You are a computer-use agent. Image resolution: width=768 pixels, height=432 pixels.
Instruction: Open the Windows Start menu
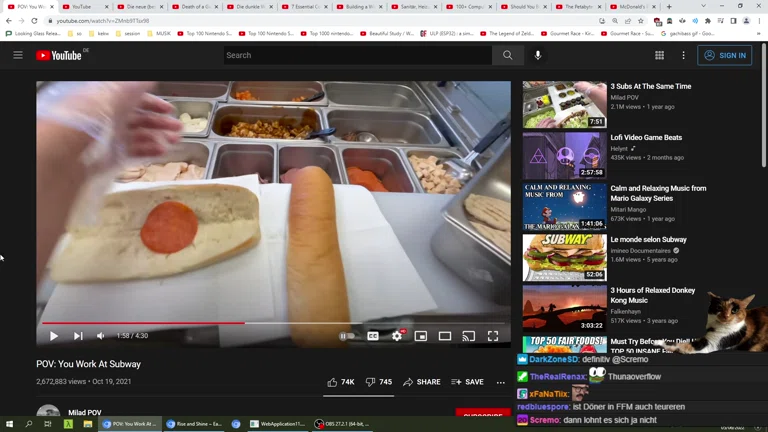click(9, 424)
